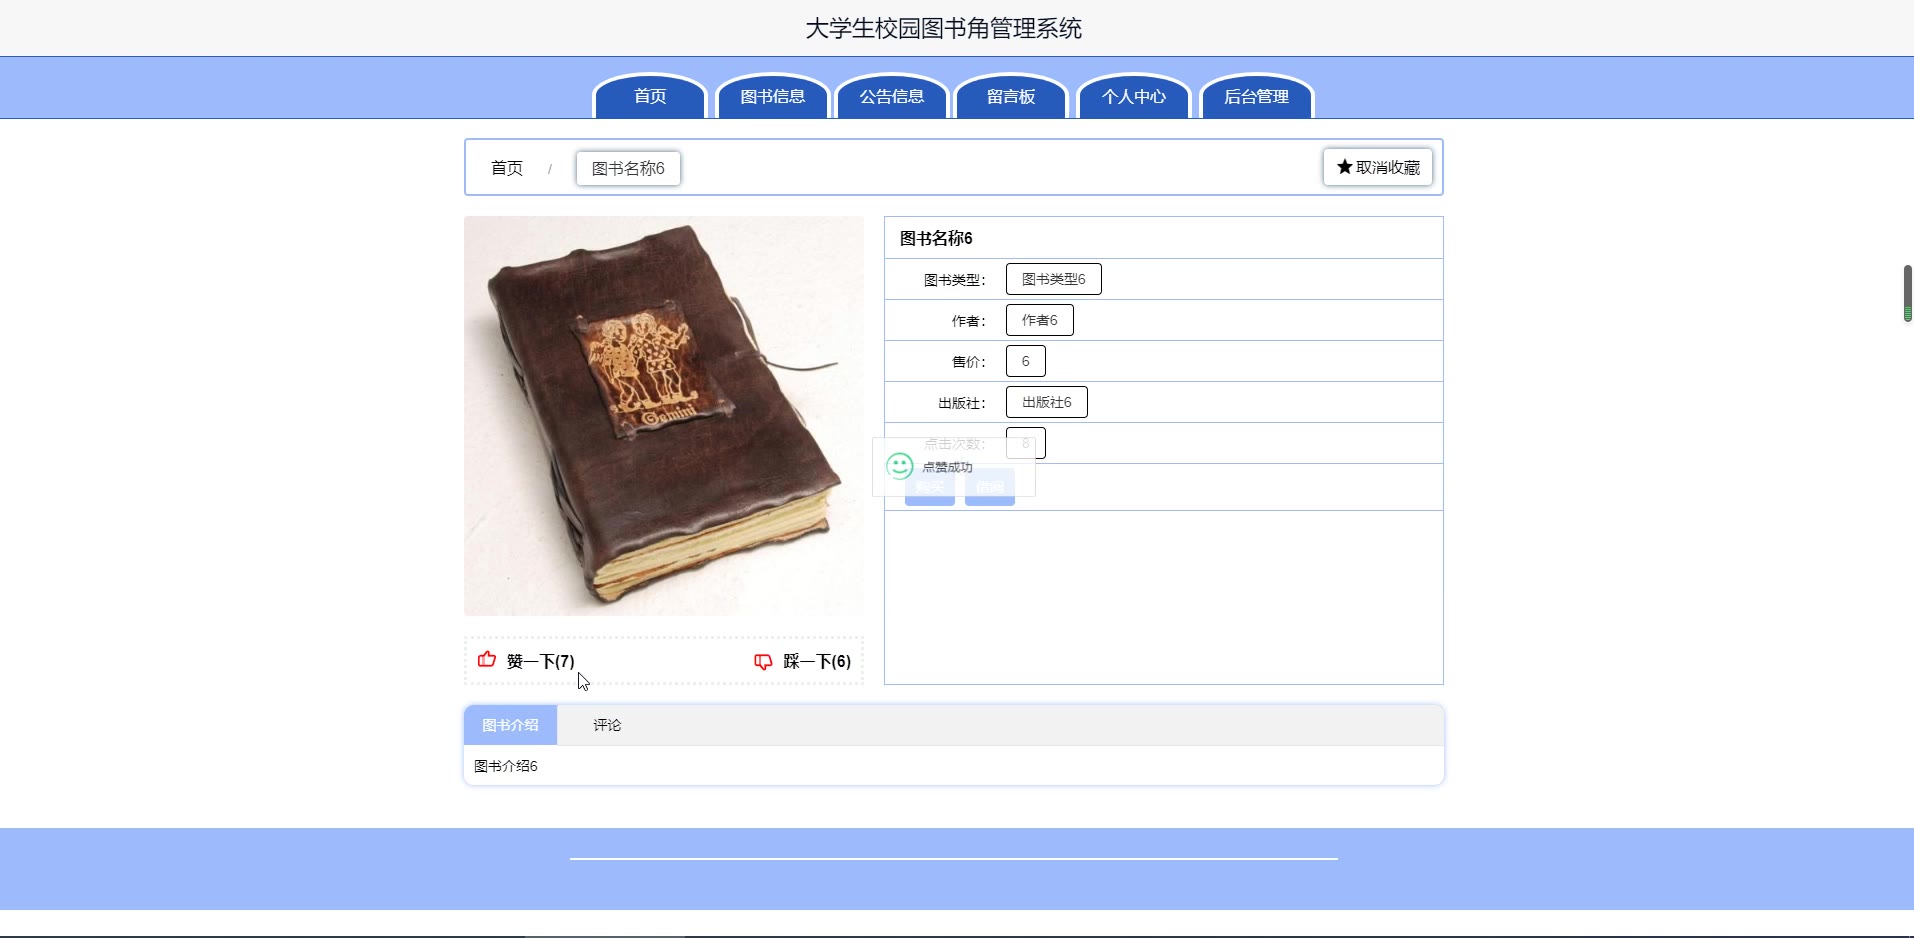Open the 首页 navigation tab in the blue bar
Image resolution: width=1914 pixels, height=938 pixels.
tap(650, 96)
